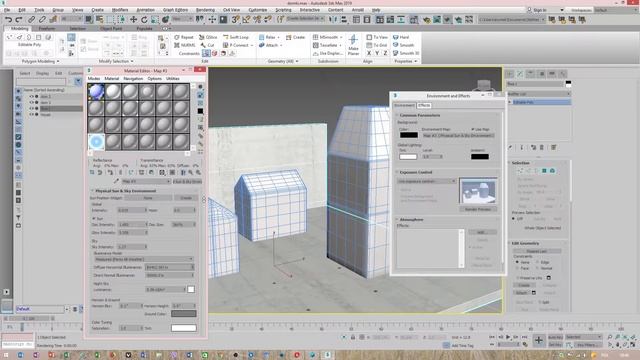The width and height of the screenshot is (640, 360).
Task: Switch to Effects tab in Environment dialog
Action: 424,105
